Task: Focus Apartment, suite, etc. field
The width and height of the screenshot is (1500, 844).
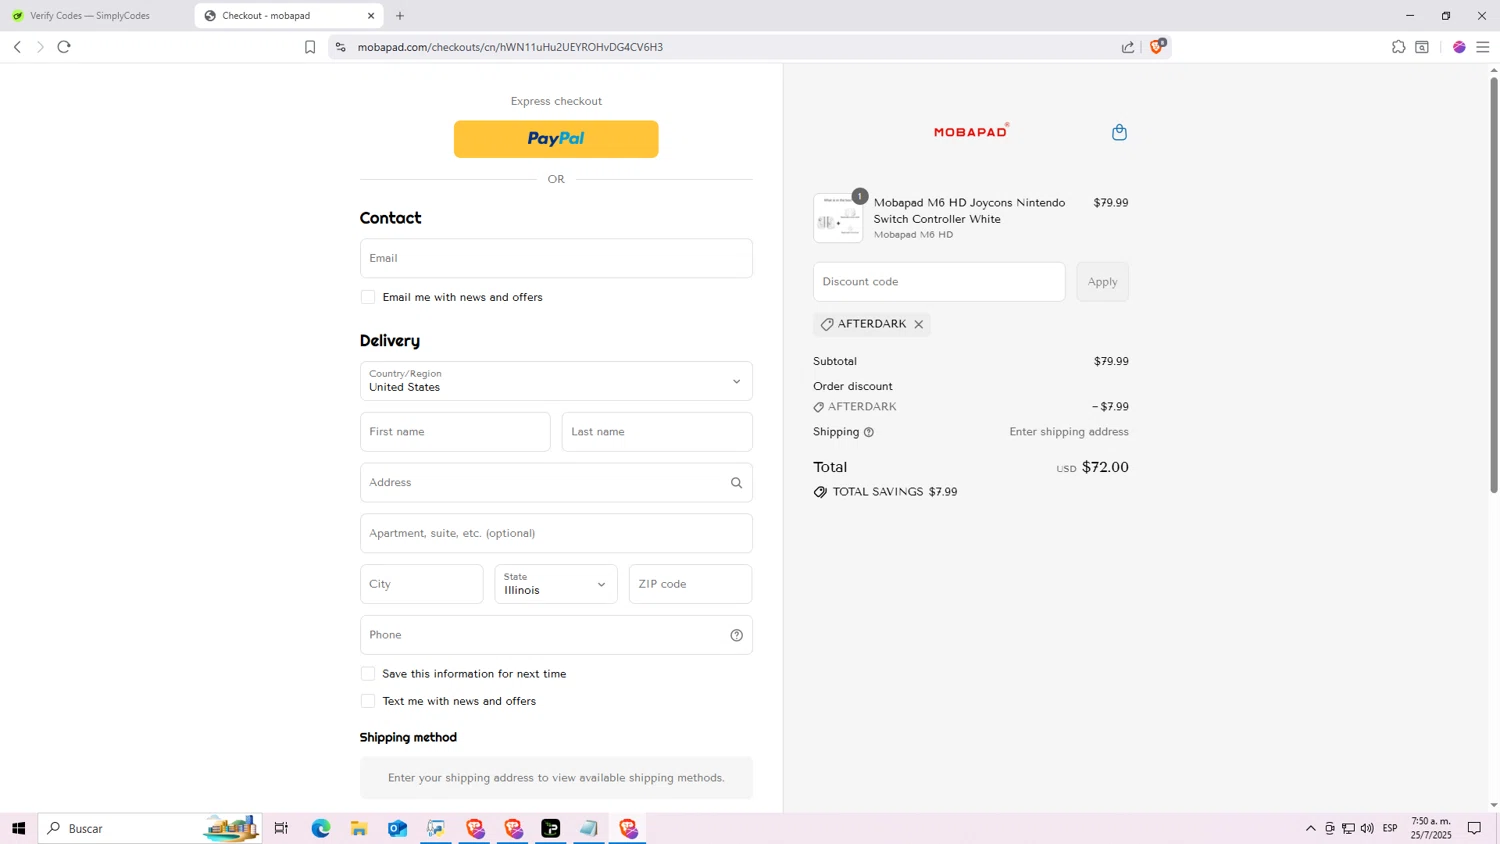Action: pos(556,533)
